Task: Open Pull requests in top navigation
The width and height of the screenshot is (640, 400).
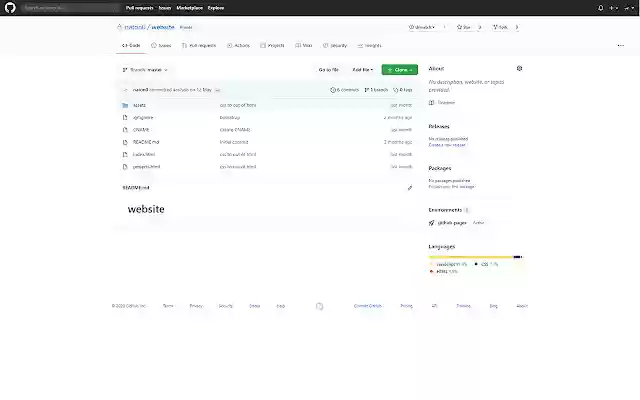Action: point(140,8)
